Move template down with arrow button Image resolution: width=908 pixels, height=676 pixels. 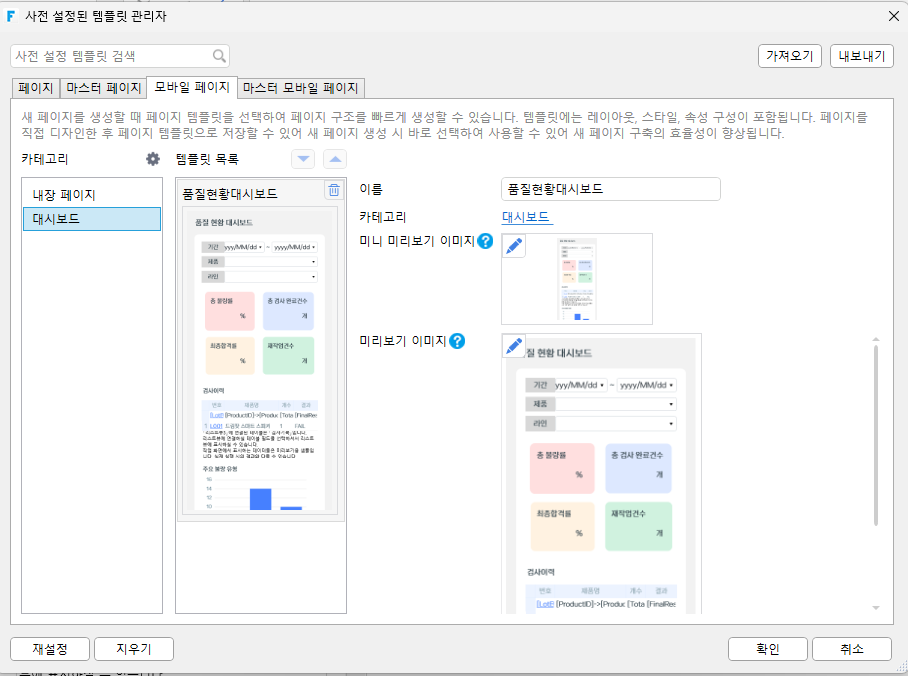tap(303, 159)
